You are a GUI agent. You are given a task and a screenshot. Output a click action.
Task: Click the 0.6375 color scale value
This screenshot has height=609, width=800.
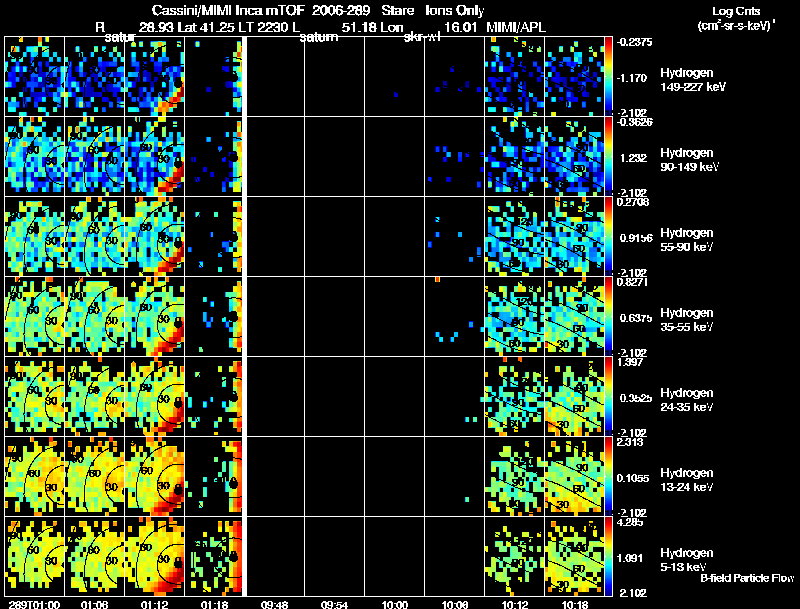pyautogui.click(x=635, y=318)
